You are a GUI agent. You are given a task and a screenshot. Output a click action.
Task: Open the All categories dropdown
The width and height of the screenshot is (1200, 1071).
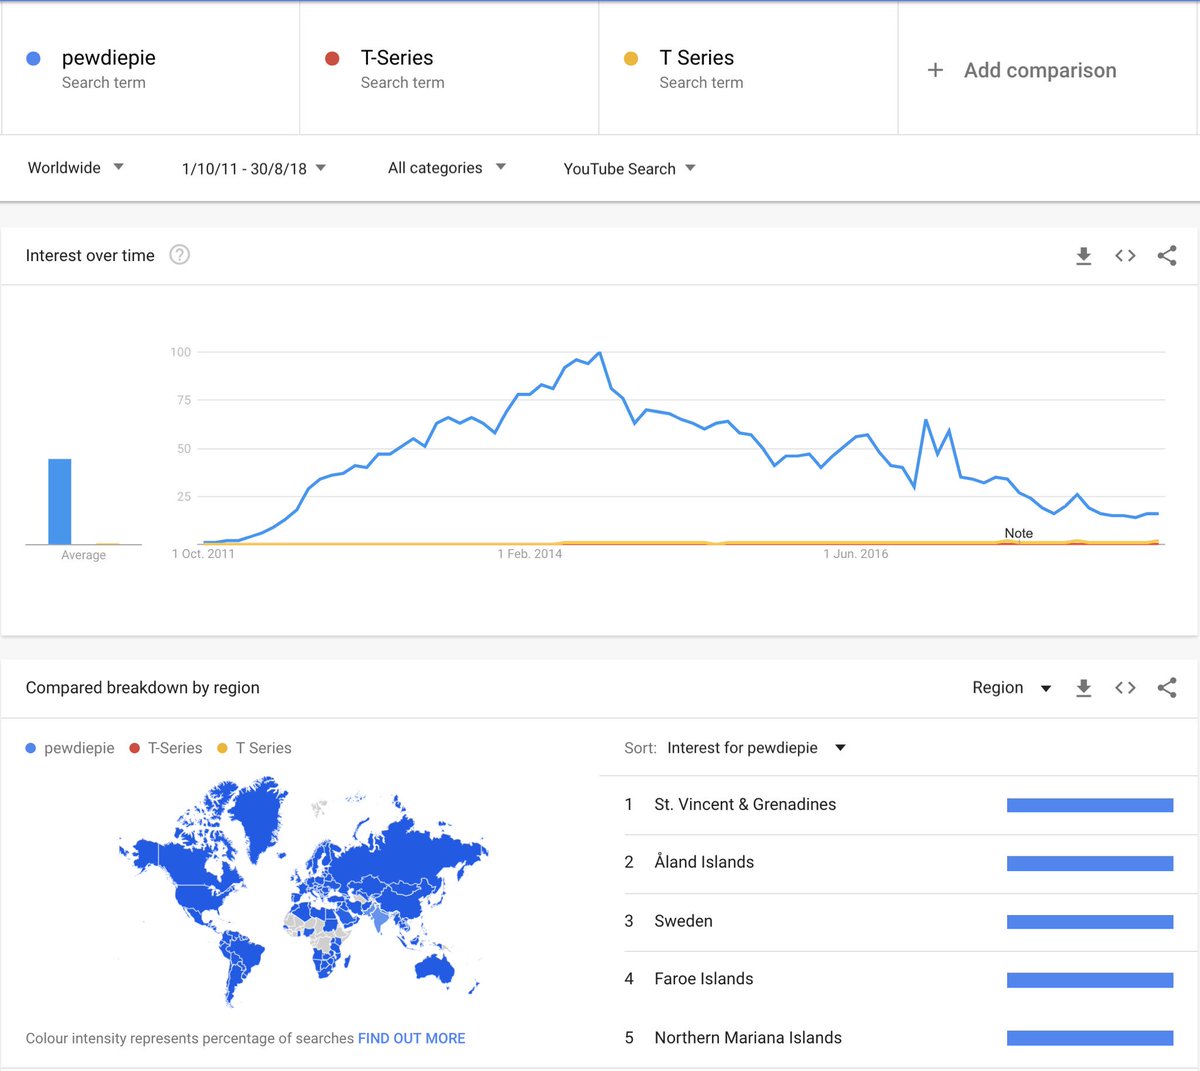pyautogui.click(x=447, y=168)
